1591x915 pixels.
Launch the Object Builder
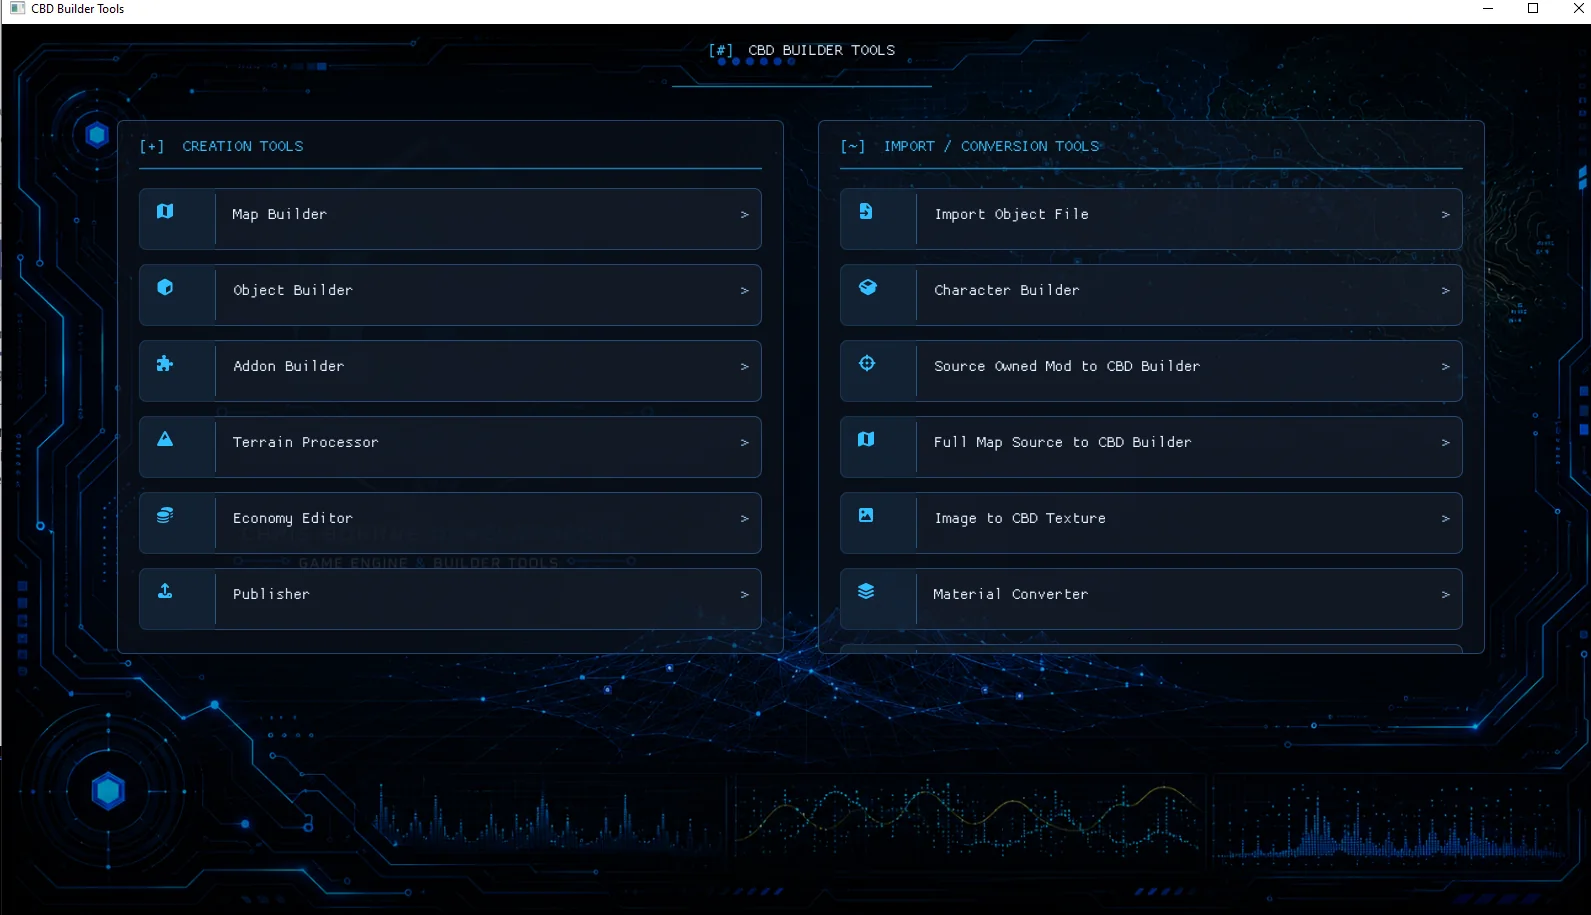coord(450,295)
